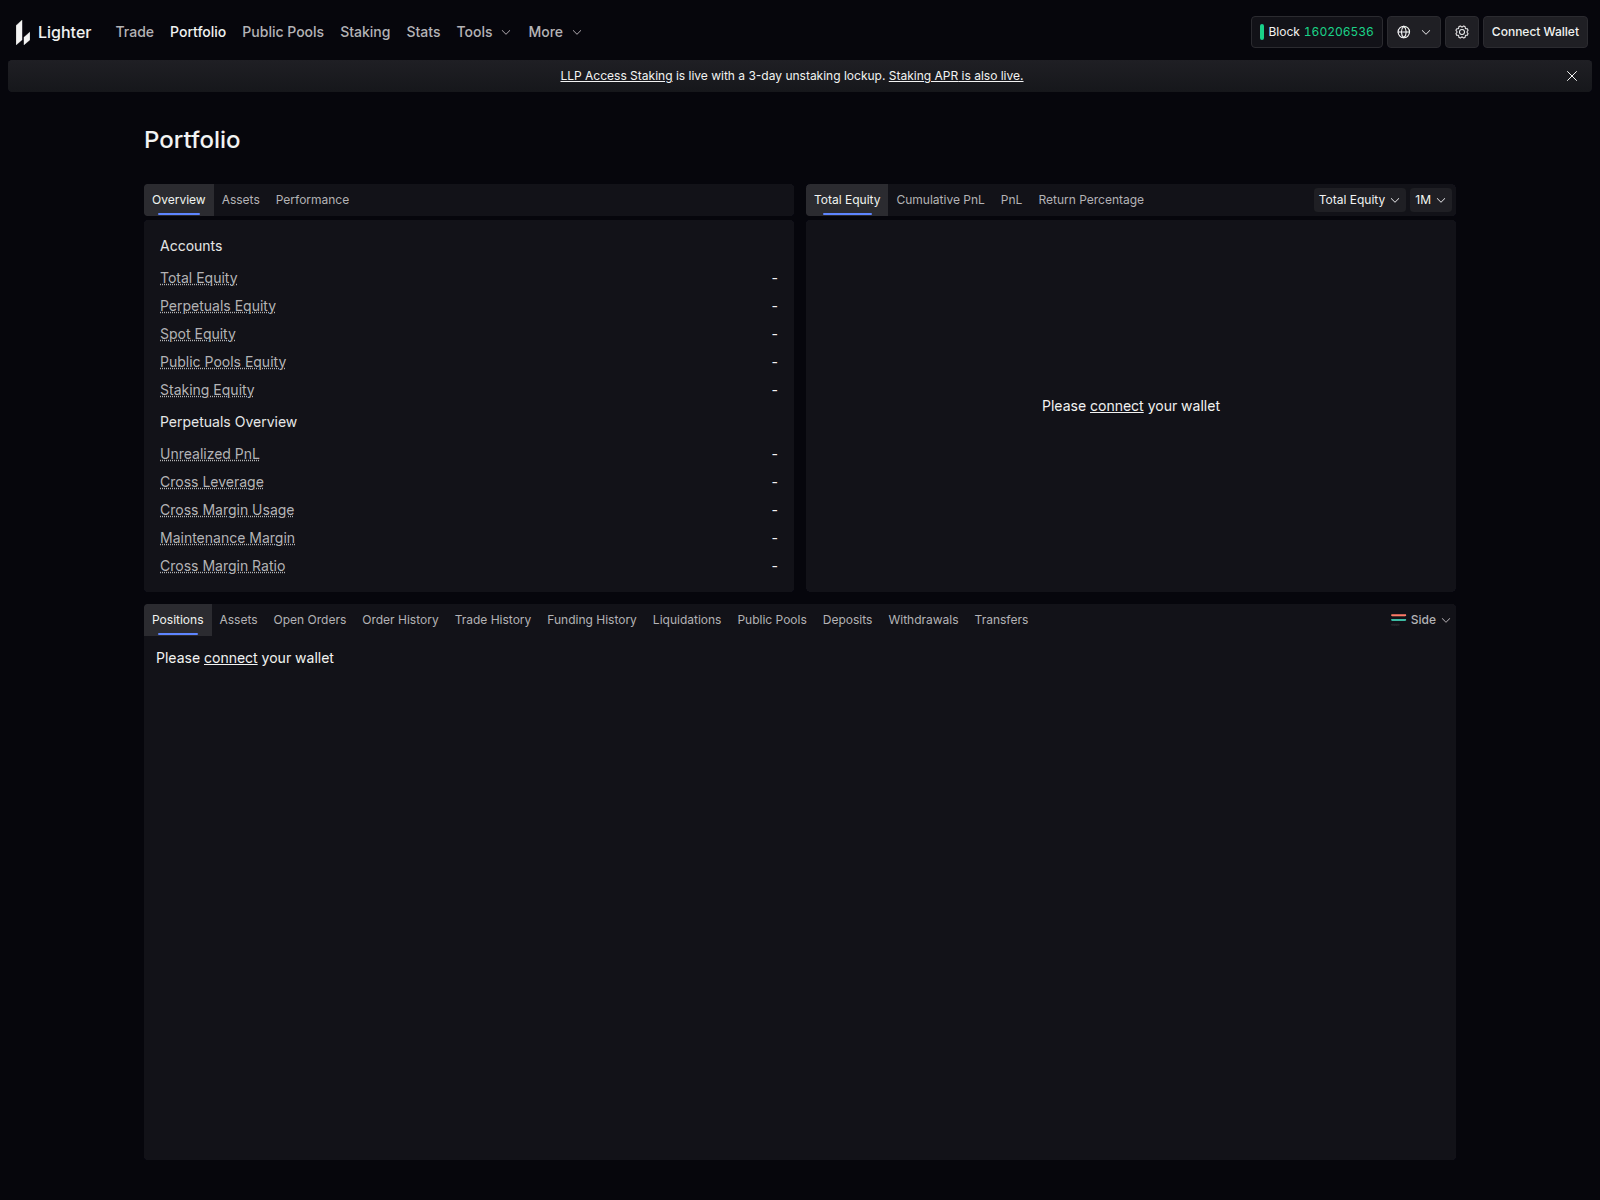
Task: Click the Perpetuals Overview section heading
Action: [228, 422]
